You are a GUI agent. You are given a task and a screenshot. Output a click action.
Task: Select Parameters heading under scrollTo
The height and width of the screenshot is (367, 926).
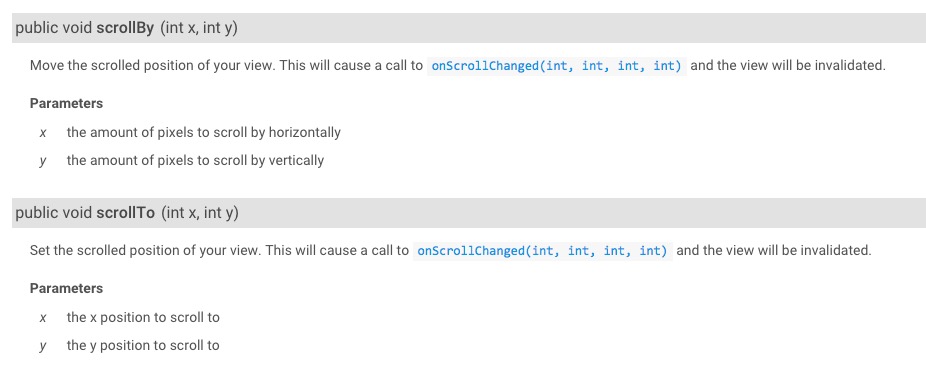(66, 288)
